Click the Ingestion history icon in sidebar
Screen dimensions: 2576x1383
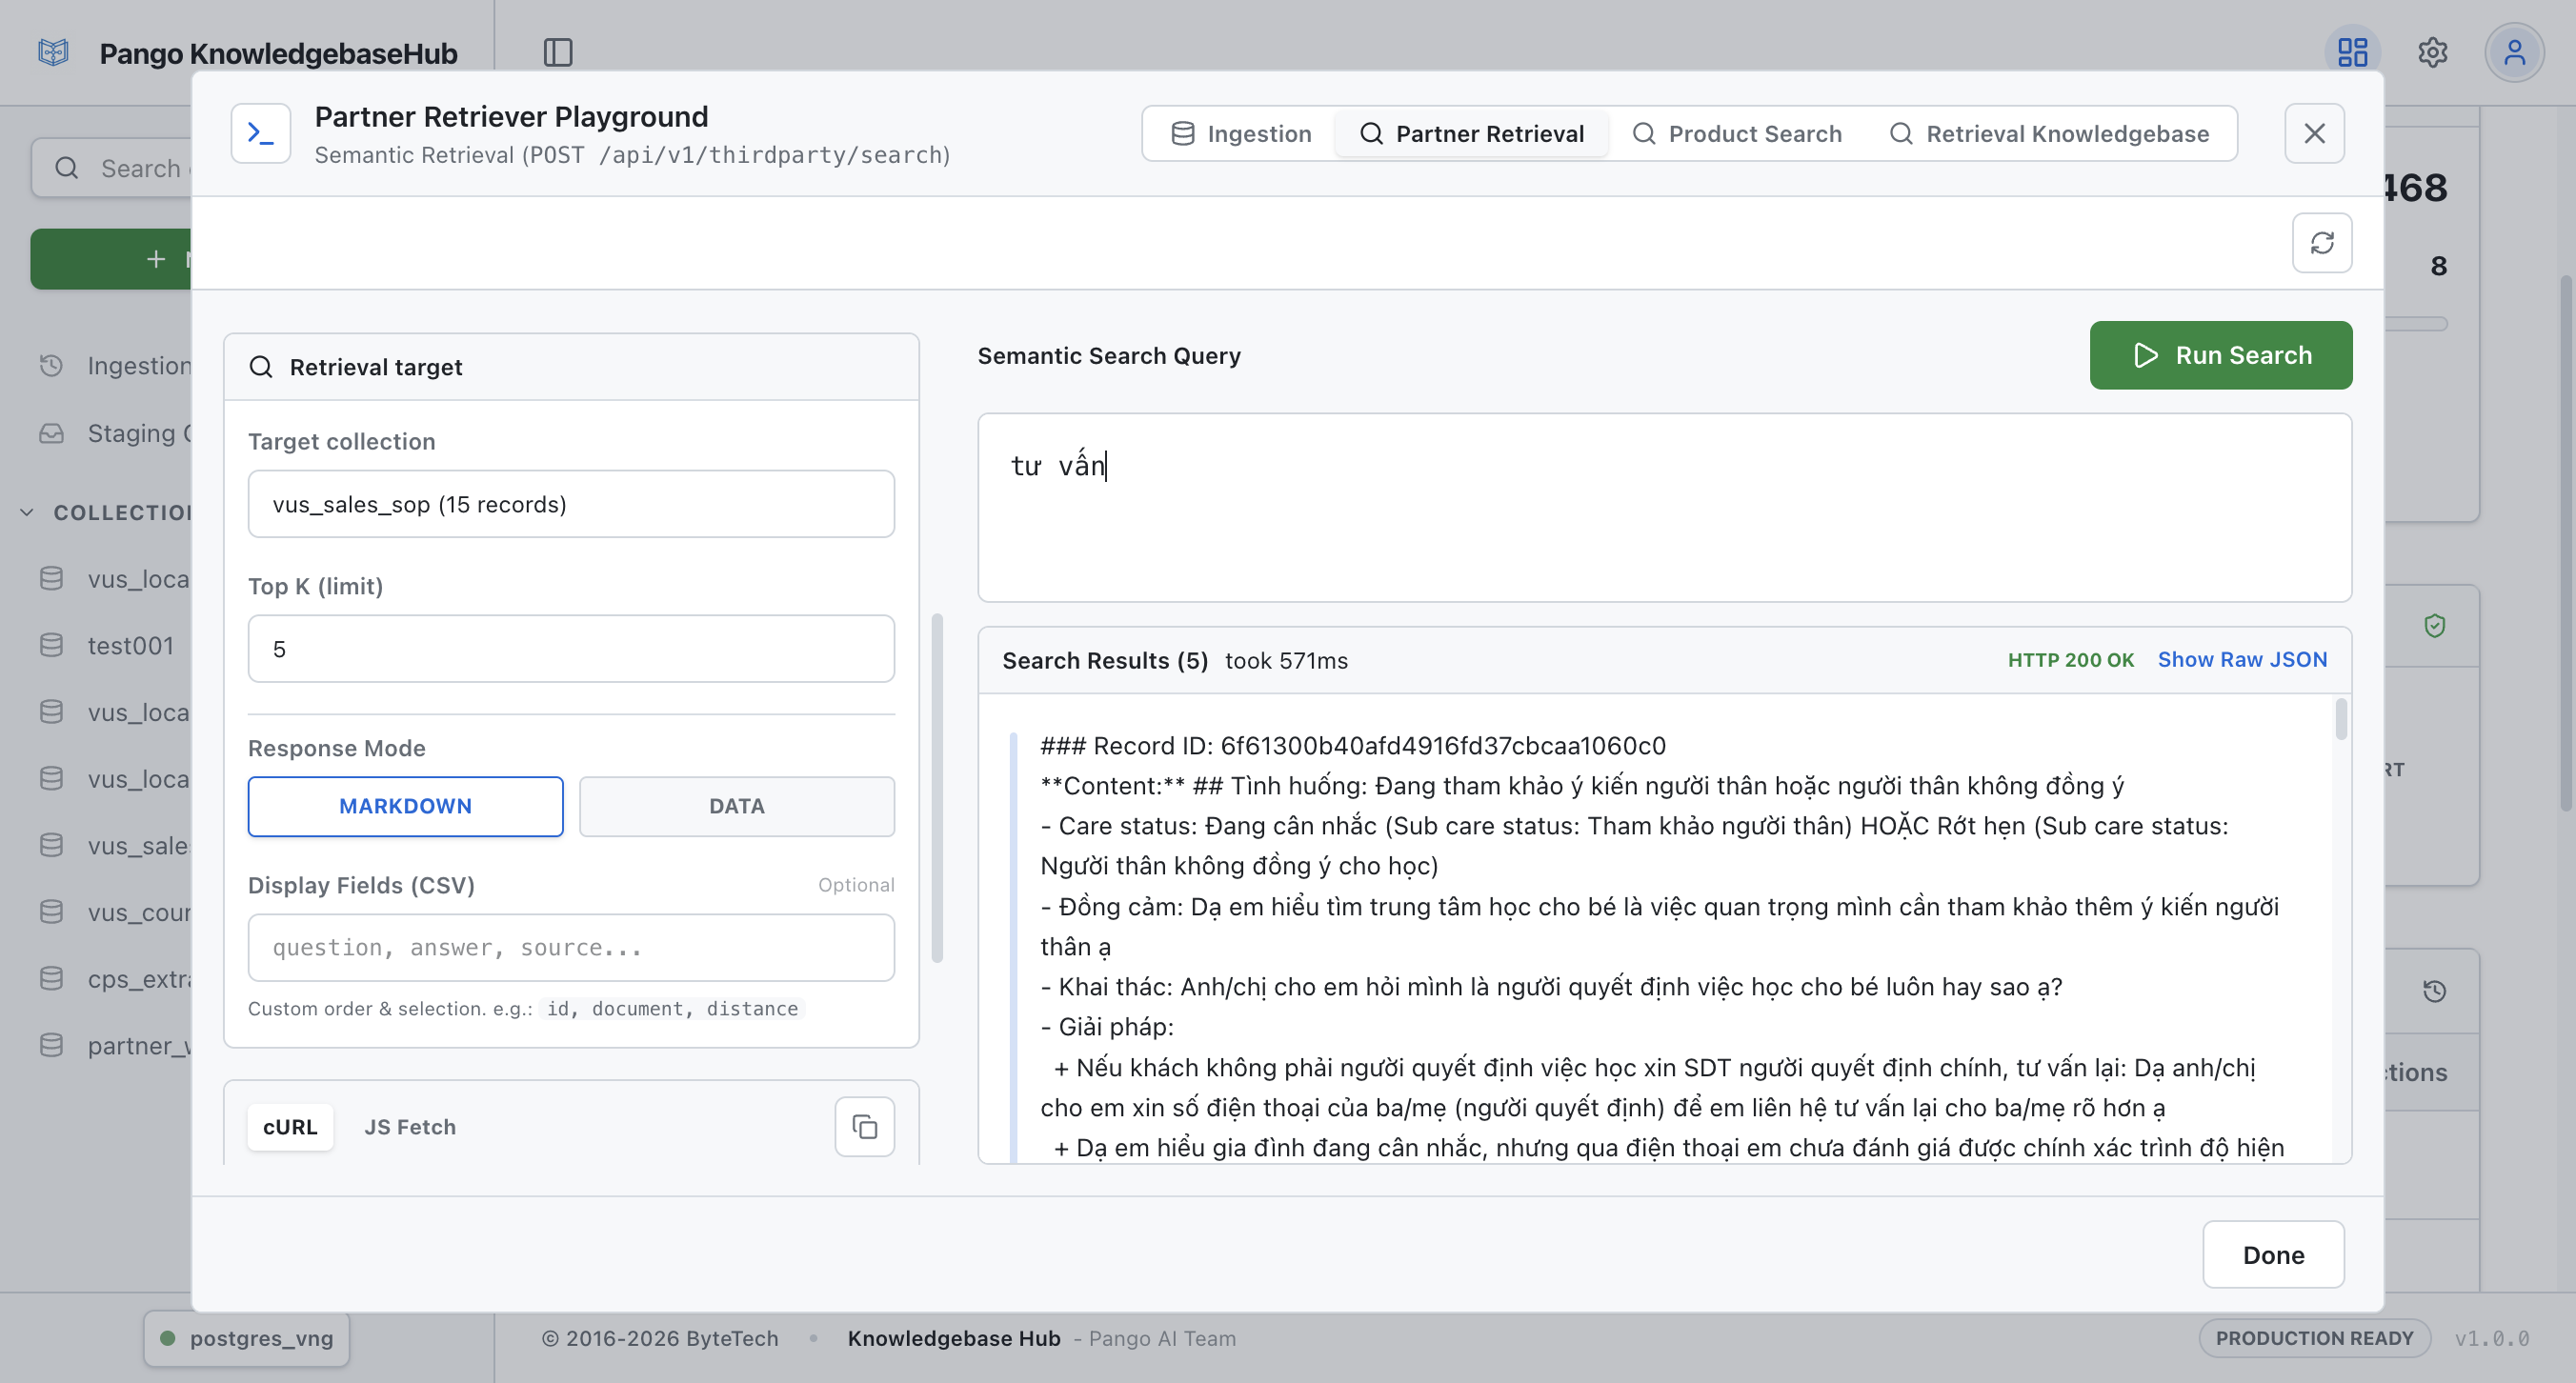point(51,365)
